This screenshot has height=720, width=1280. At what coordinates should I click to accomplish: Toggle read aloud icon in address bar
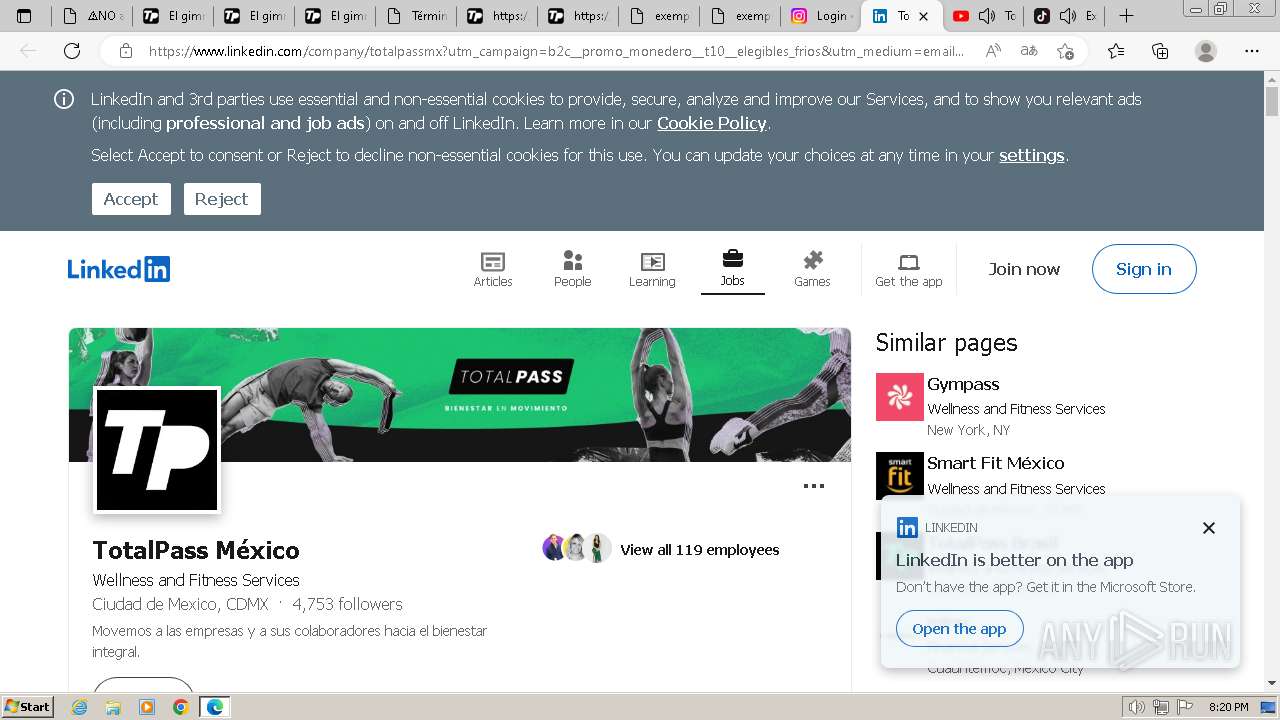tap(993, 50)
